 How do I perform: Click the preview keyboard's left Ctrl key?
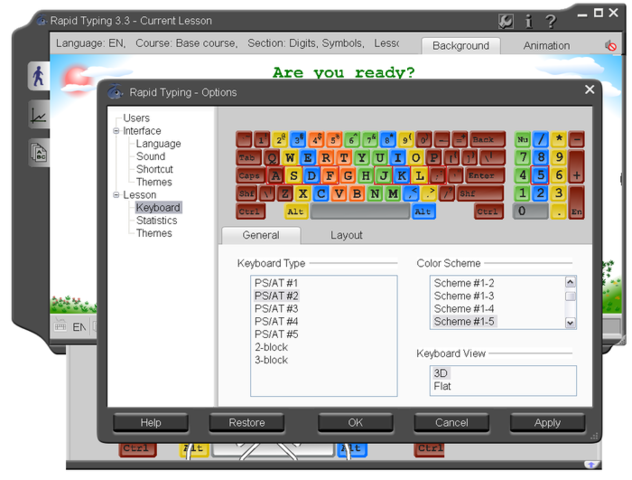click(250, 211)
